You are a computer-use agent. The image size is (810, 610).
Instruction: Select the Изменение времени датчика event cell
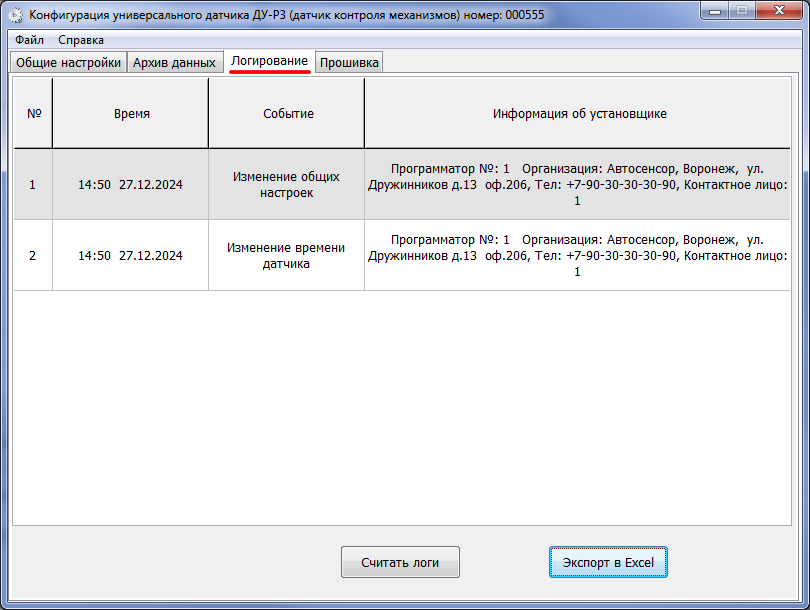287,255
